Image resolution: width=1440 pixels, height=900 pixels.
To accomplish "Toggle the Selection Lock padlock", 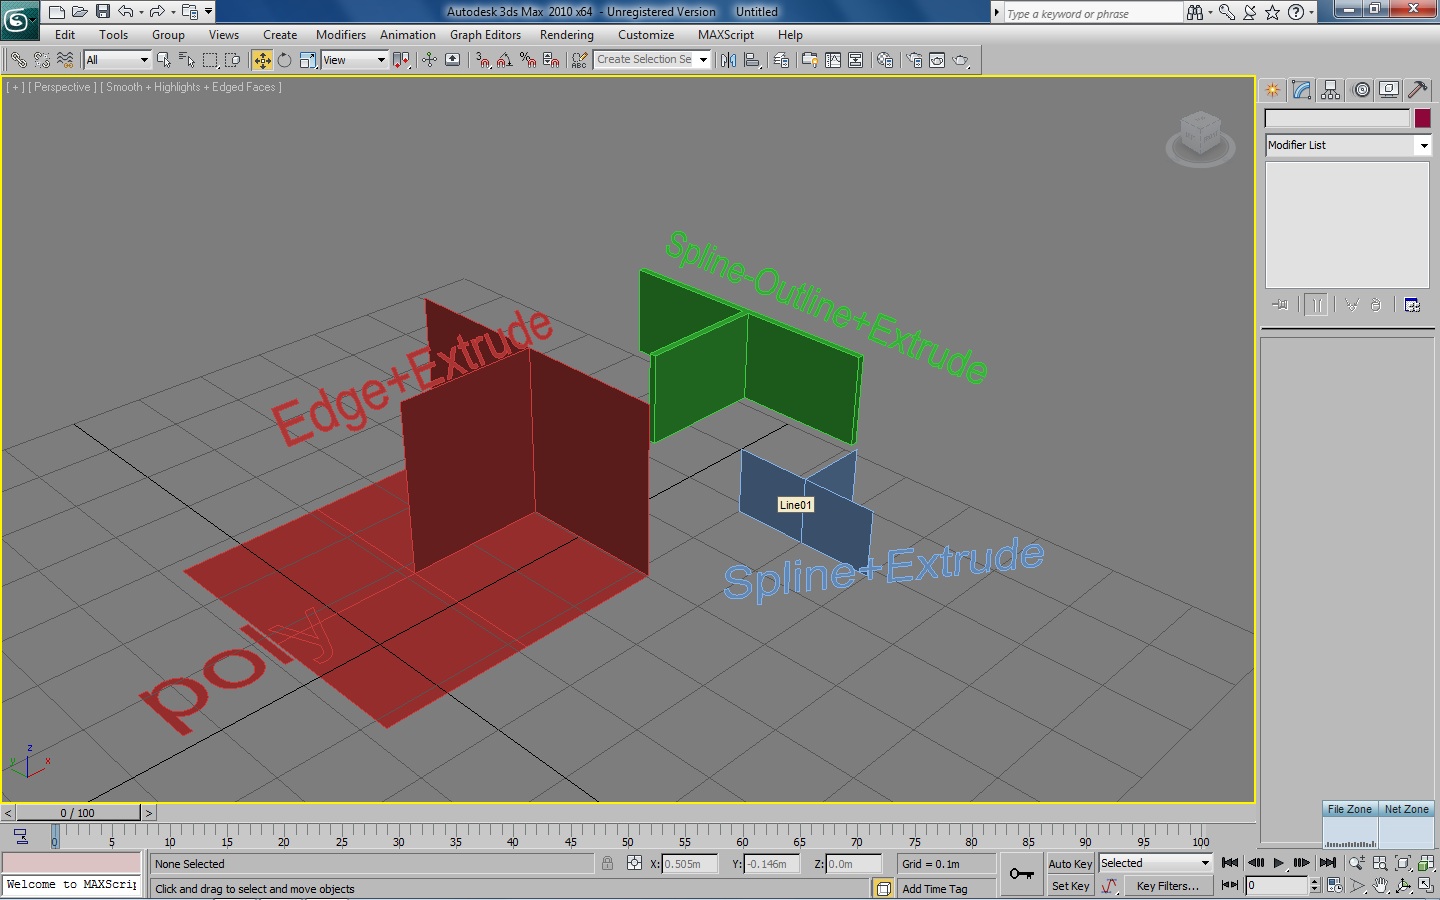I will (607, 863).
